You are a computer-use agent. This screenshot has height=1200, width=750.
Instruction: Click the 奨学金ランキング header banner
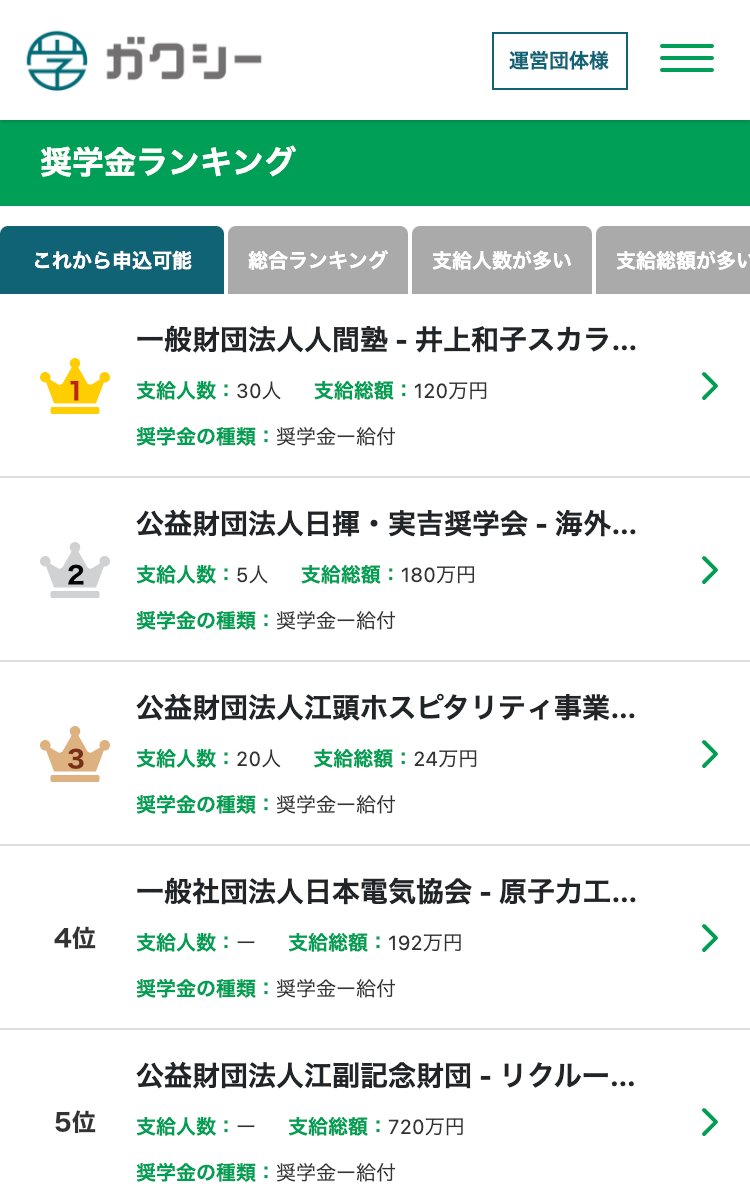tap(375, 163)
